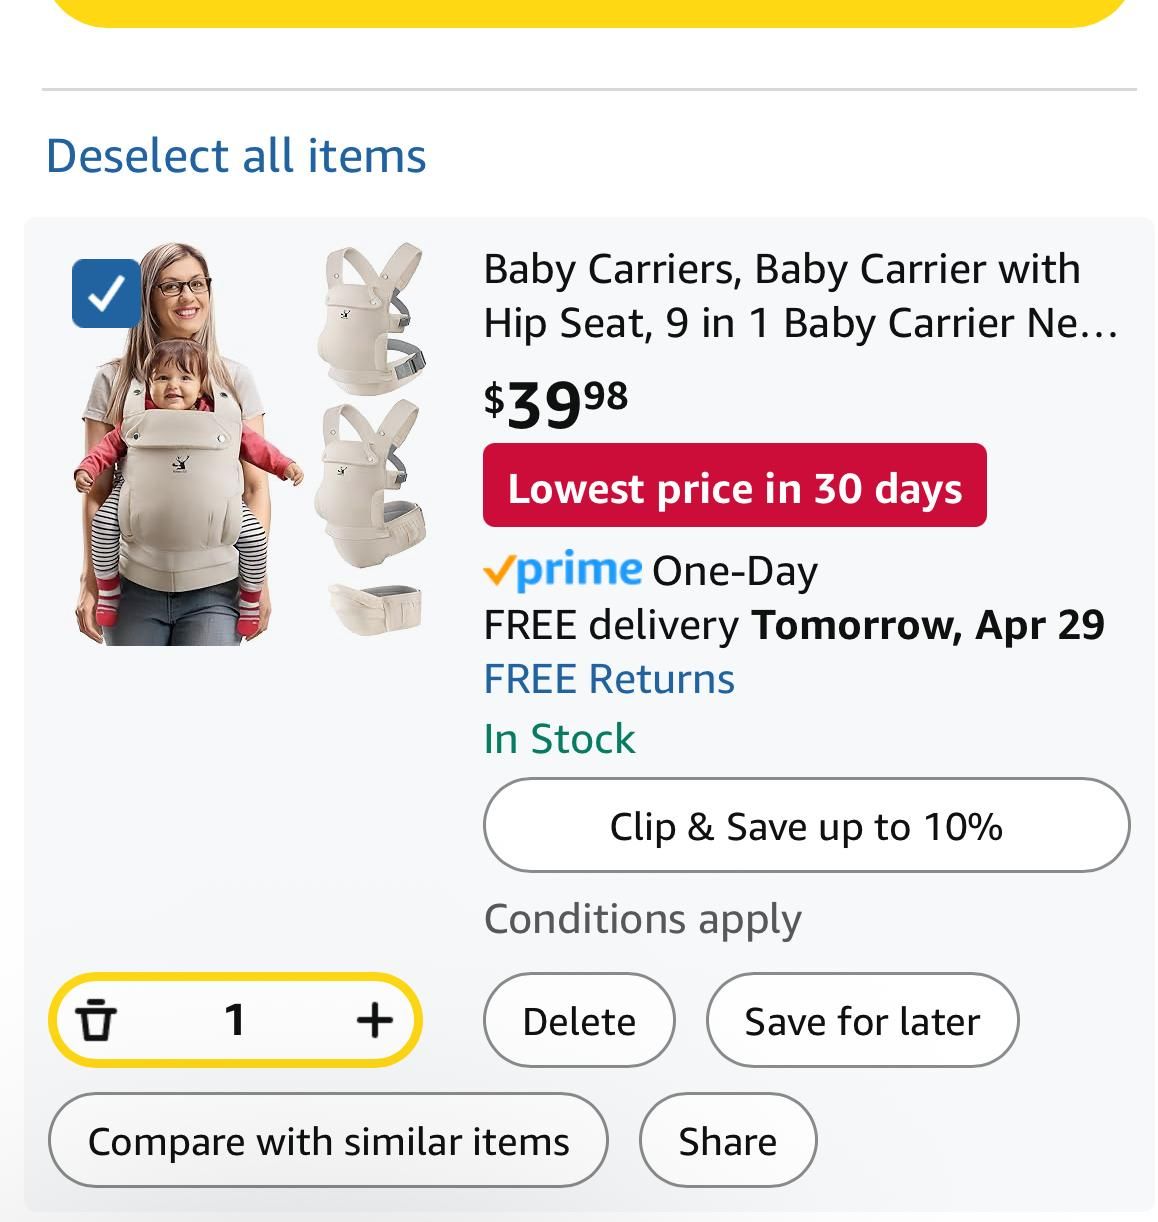The width and height of the screenshot is (1158, 1222).
Task: Click the trash icon in quantity stepper
Action: tap(96, 1020)
